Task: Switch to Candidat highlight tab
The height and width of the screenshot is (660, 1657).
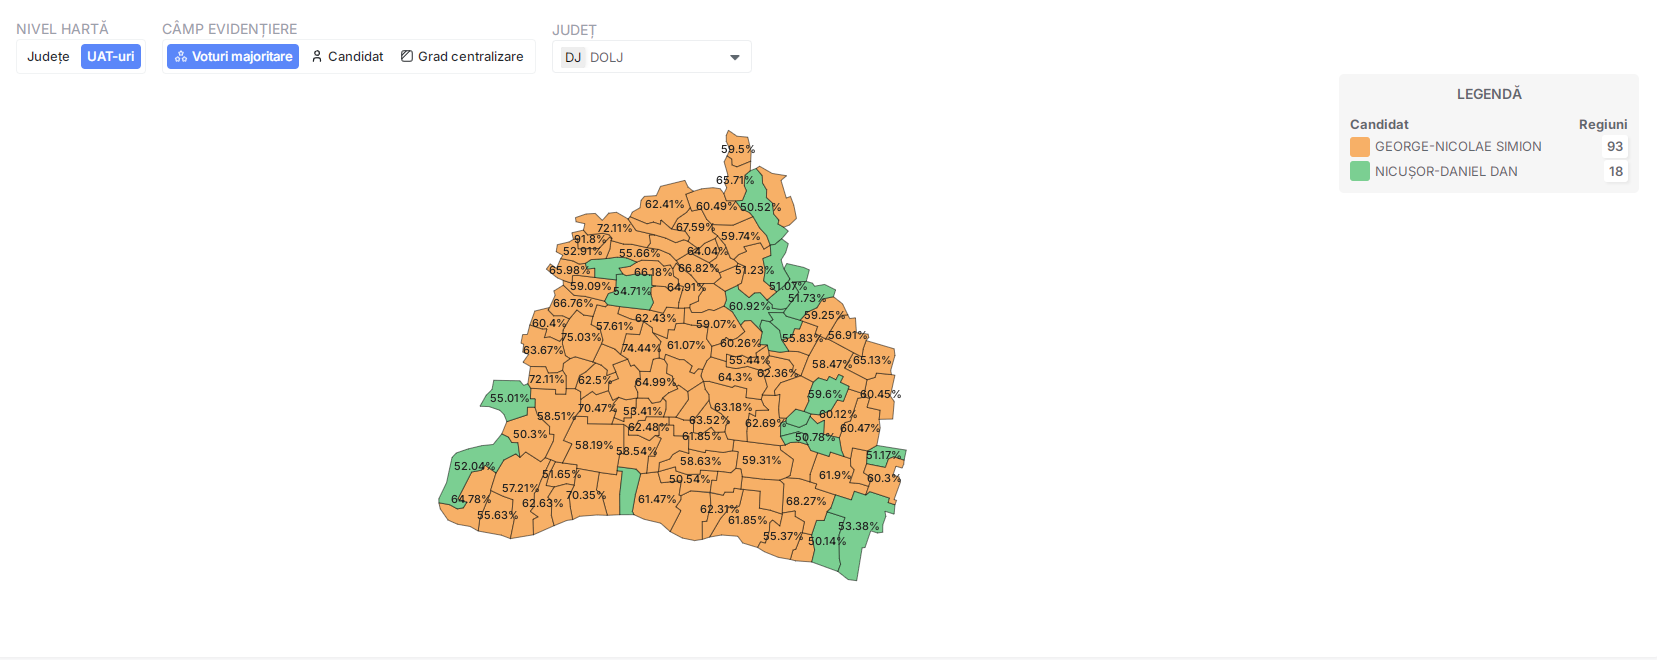Action: pyautogui.click(x=347, y=57)
